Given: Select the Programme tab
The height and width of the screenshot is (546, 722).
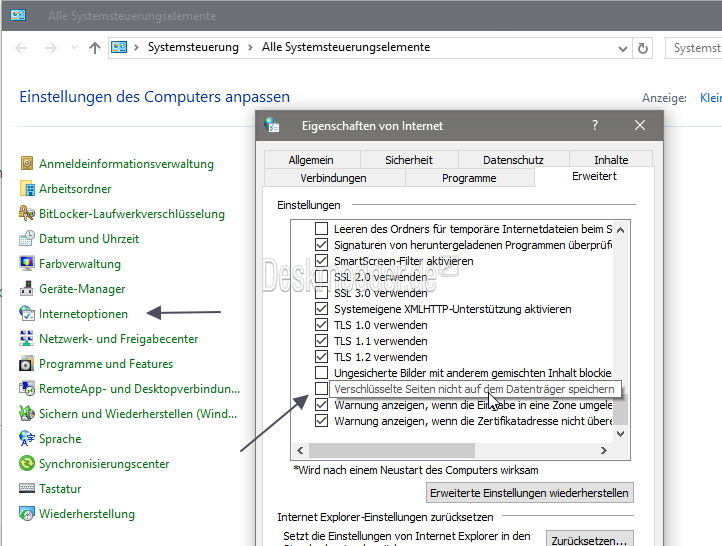Looking at the screenshot, I should tap(469, 178).
